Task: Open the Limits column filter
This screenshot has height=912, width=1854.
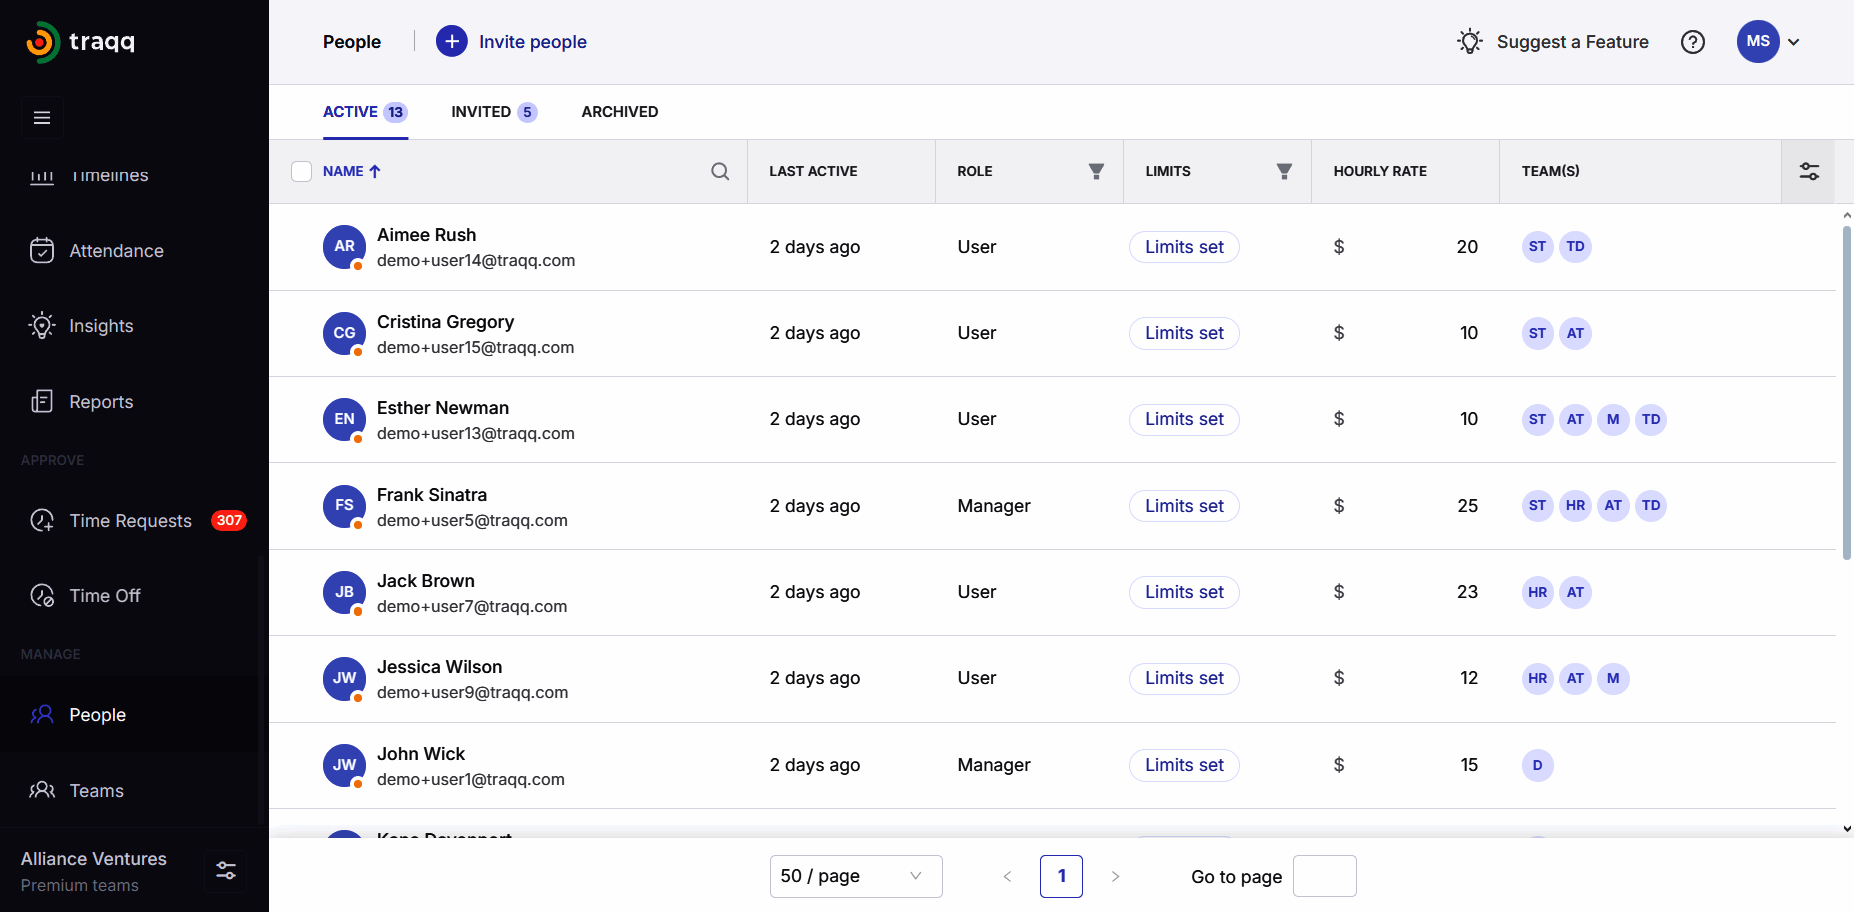Action: click(1284, 171)
